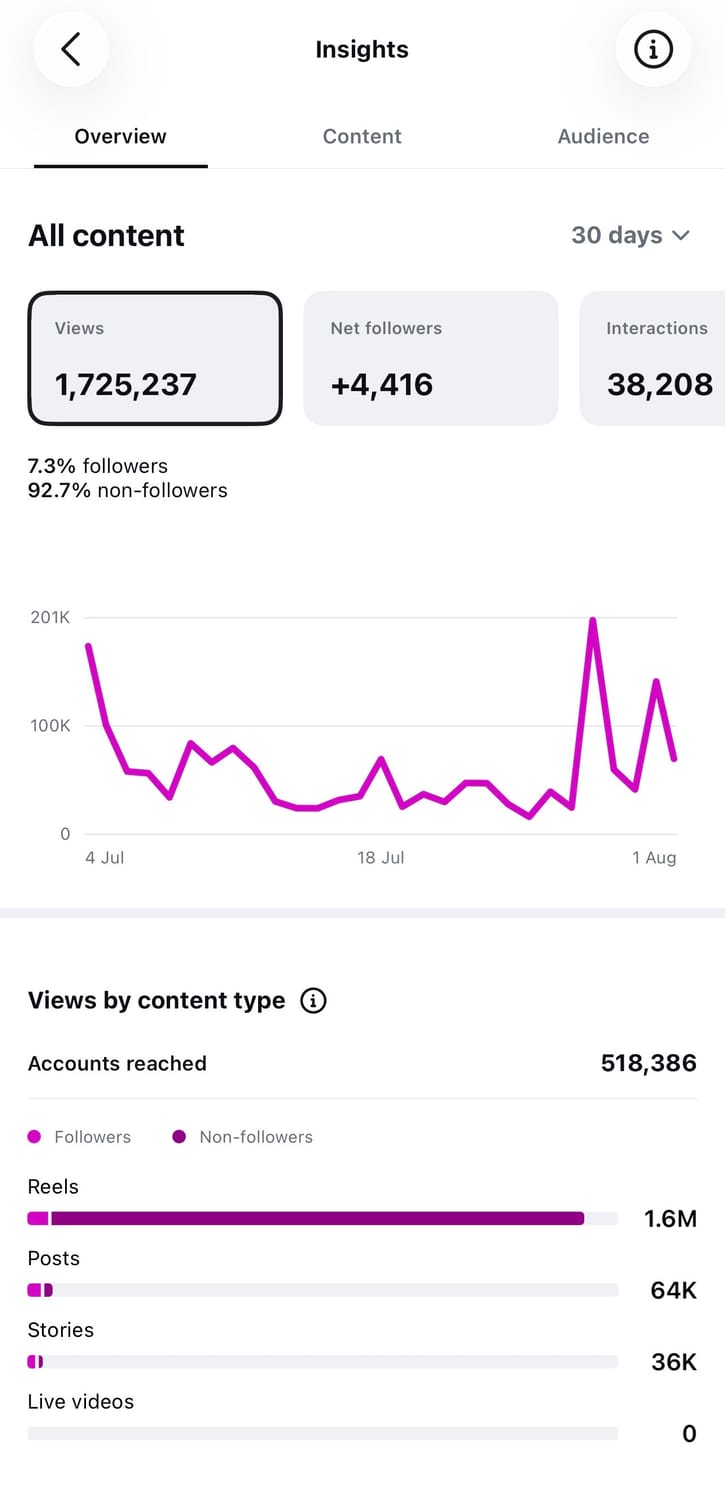Screen dimensions: 725x1500
Task: Switch to the Content tab
Action: point(362,136)
